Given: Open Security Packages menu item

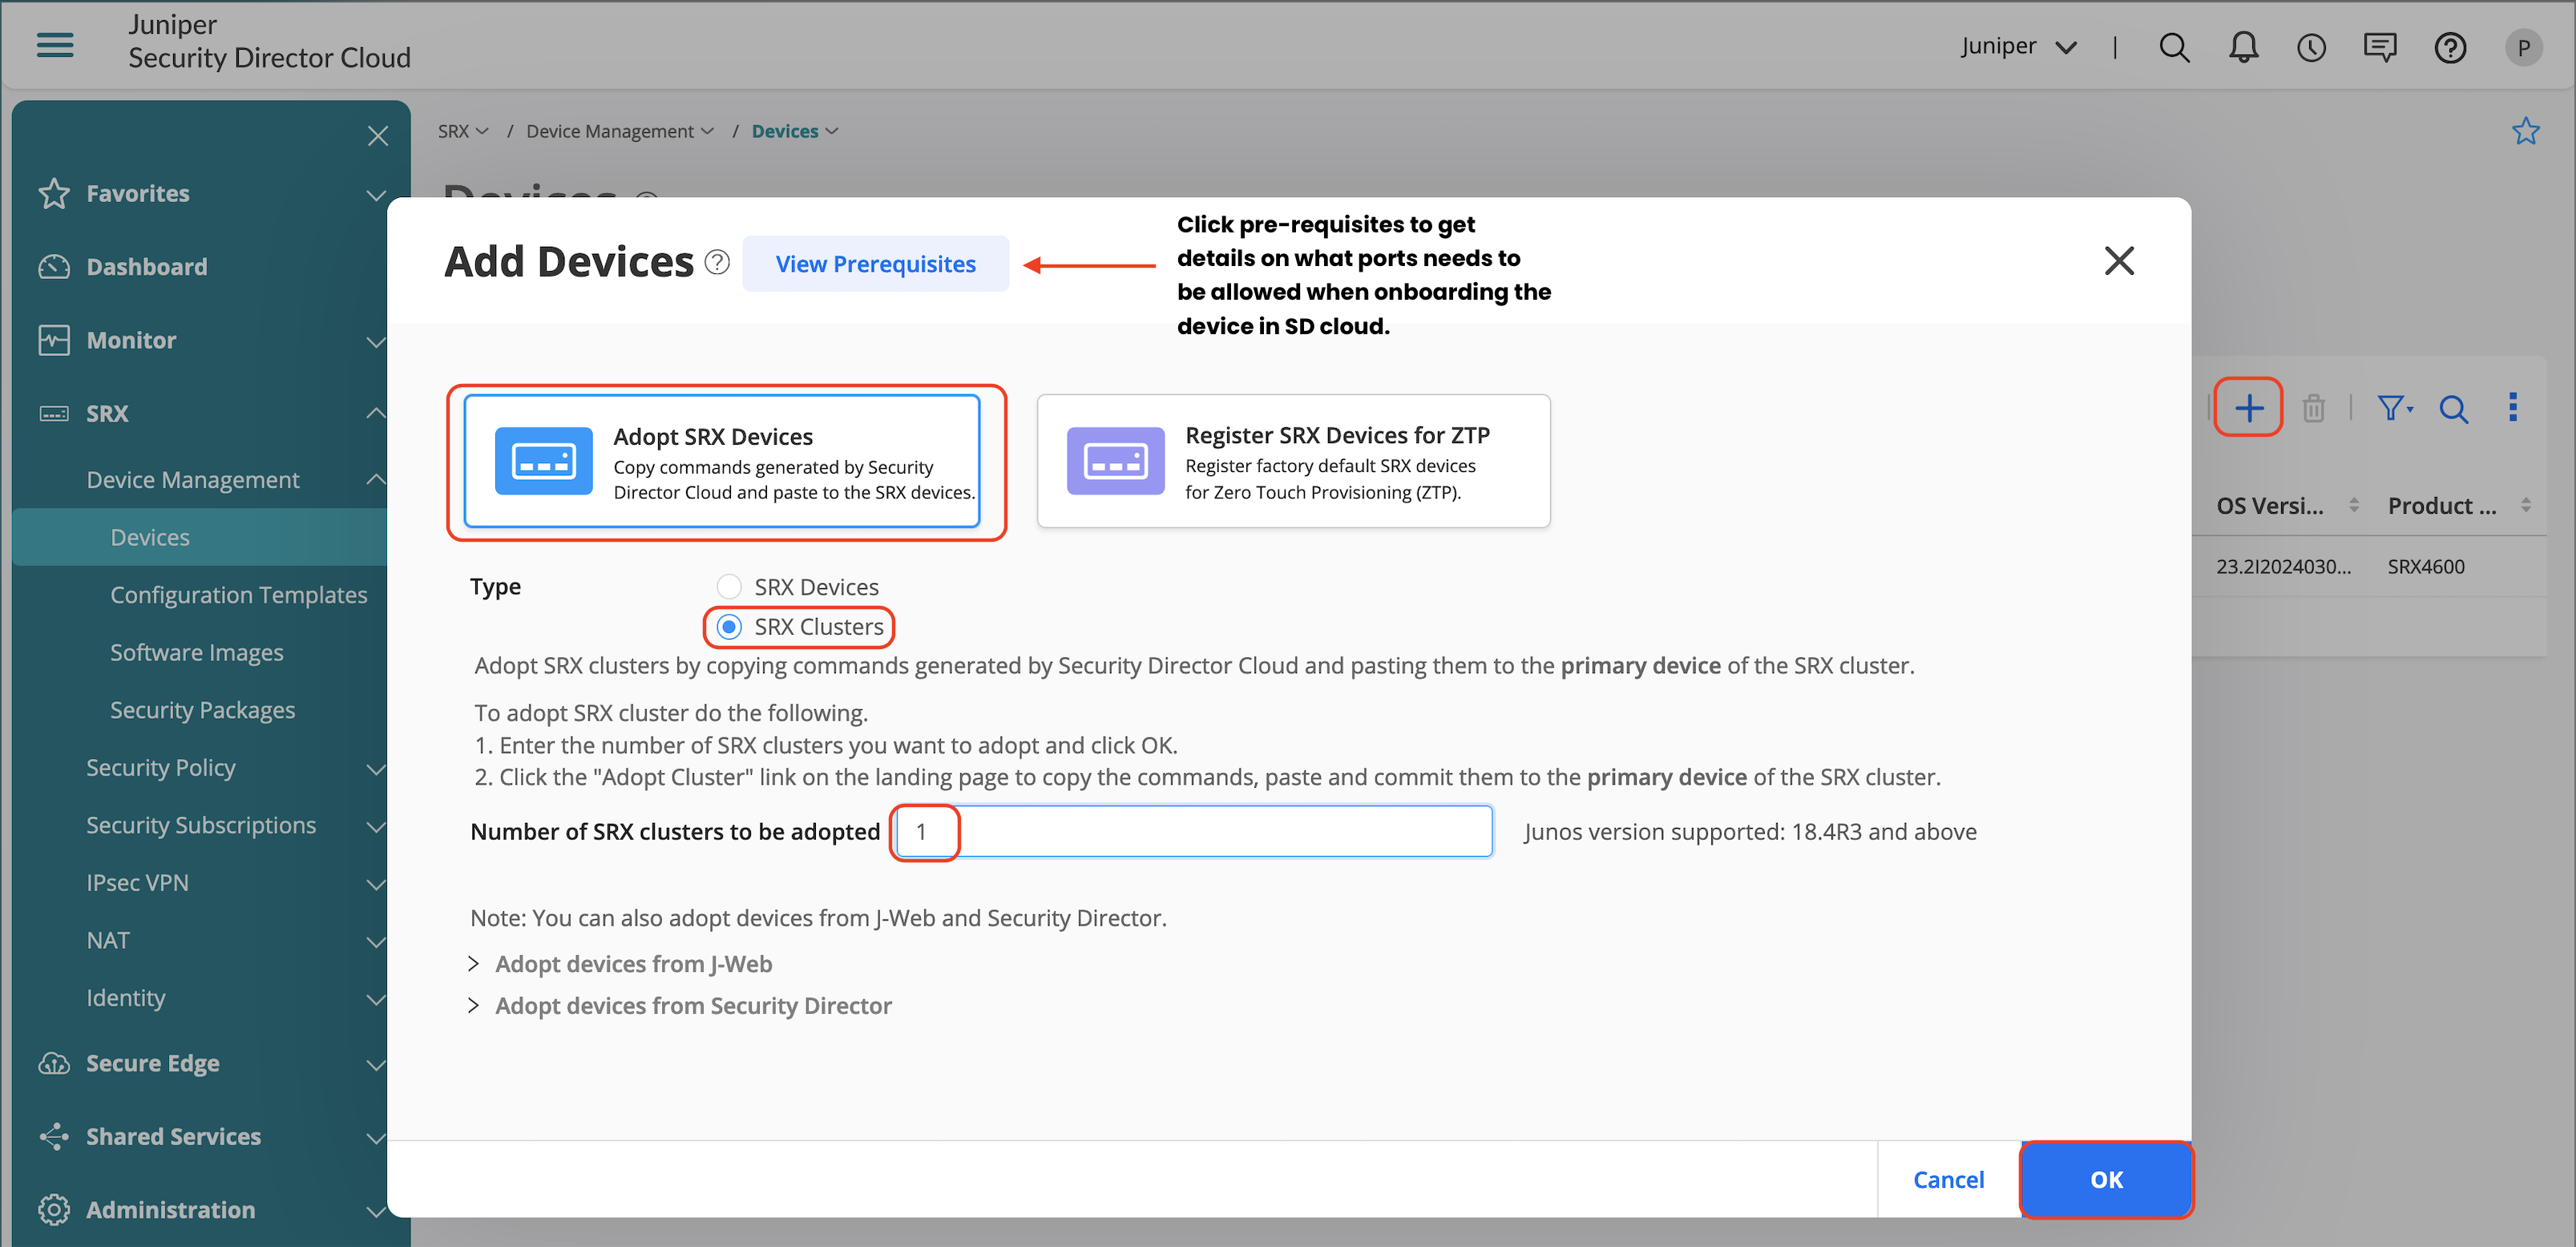Looking at the screenshot, I should tap(202, 710).
